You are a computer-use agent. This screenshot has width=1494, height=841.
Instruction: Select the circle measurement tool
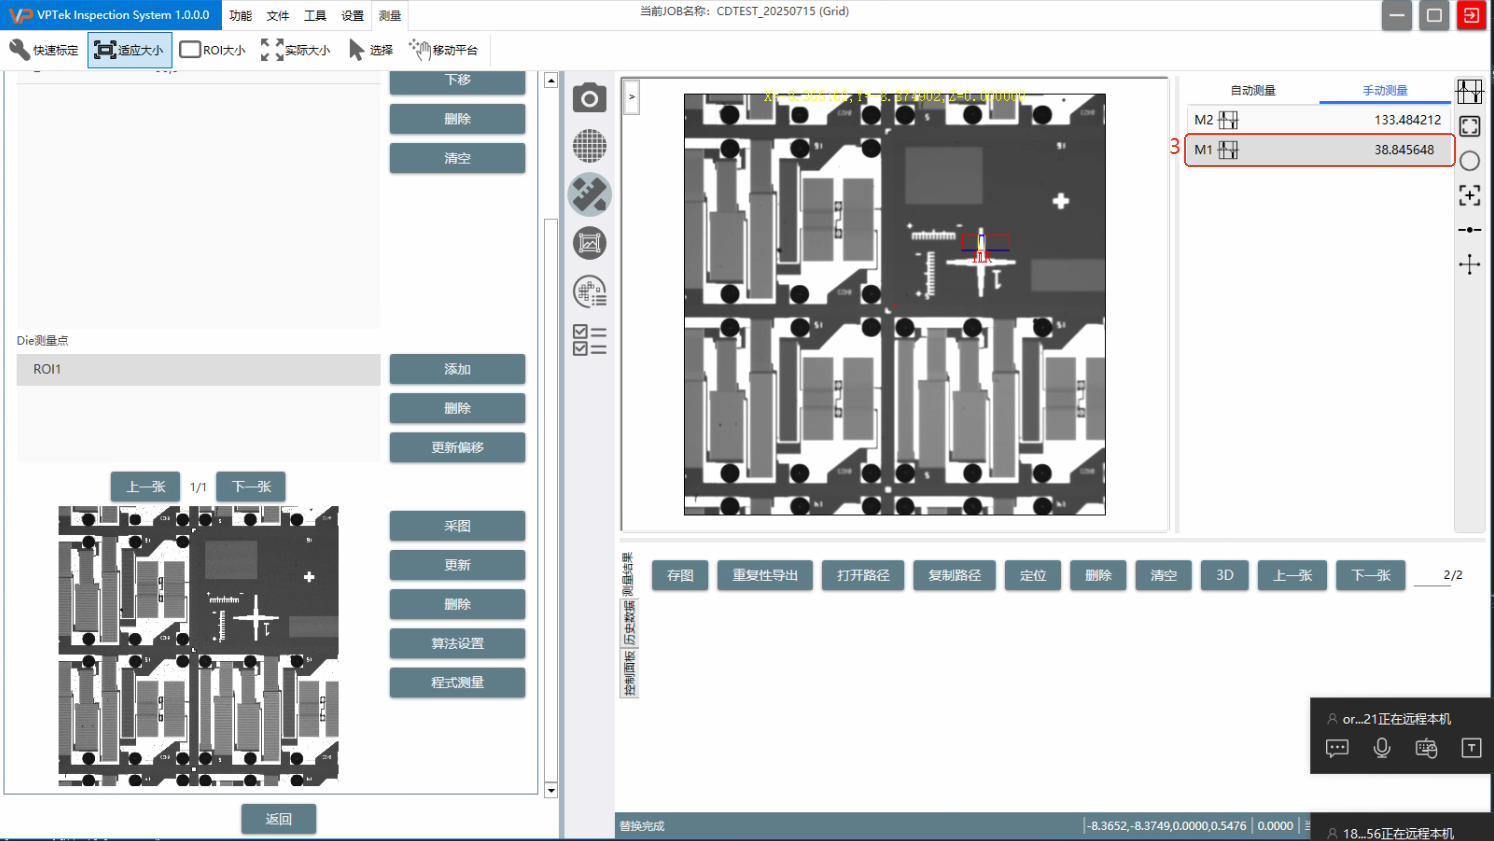pyautogui.click(x=1469, y=161)
